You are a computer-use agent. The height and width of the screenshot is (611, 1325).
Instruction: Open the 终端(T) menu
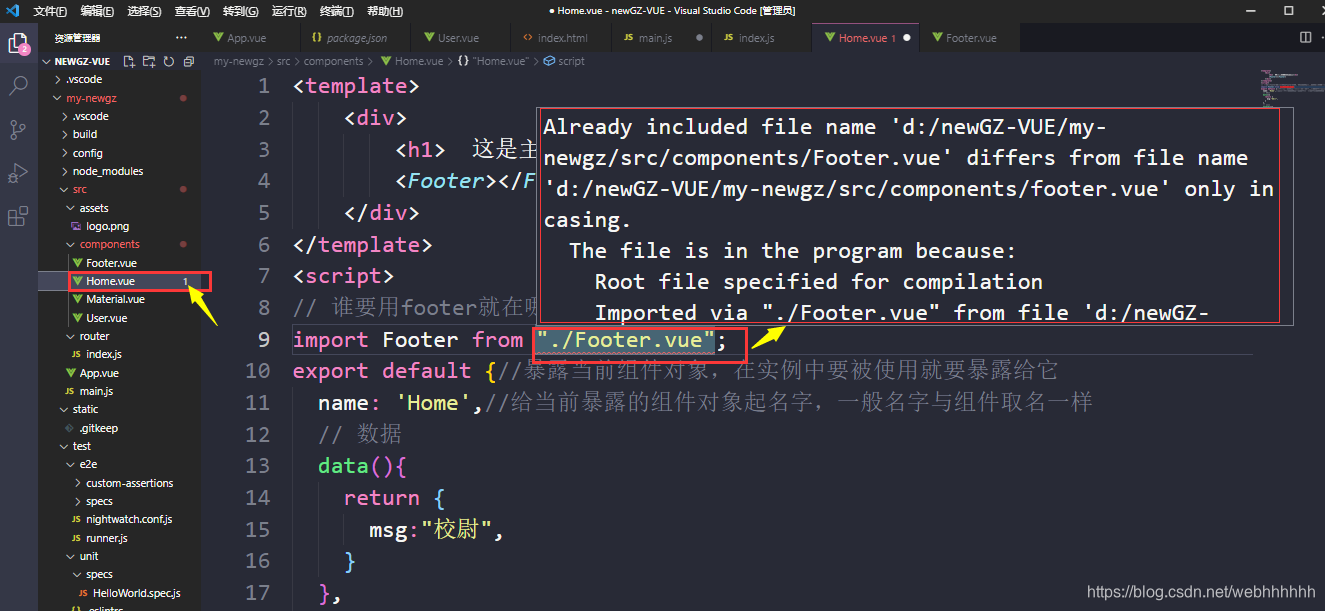tap(337, 11)
